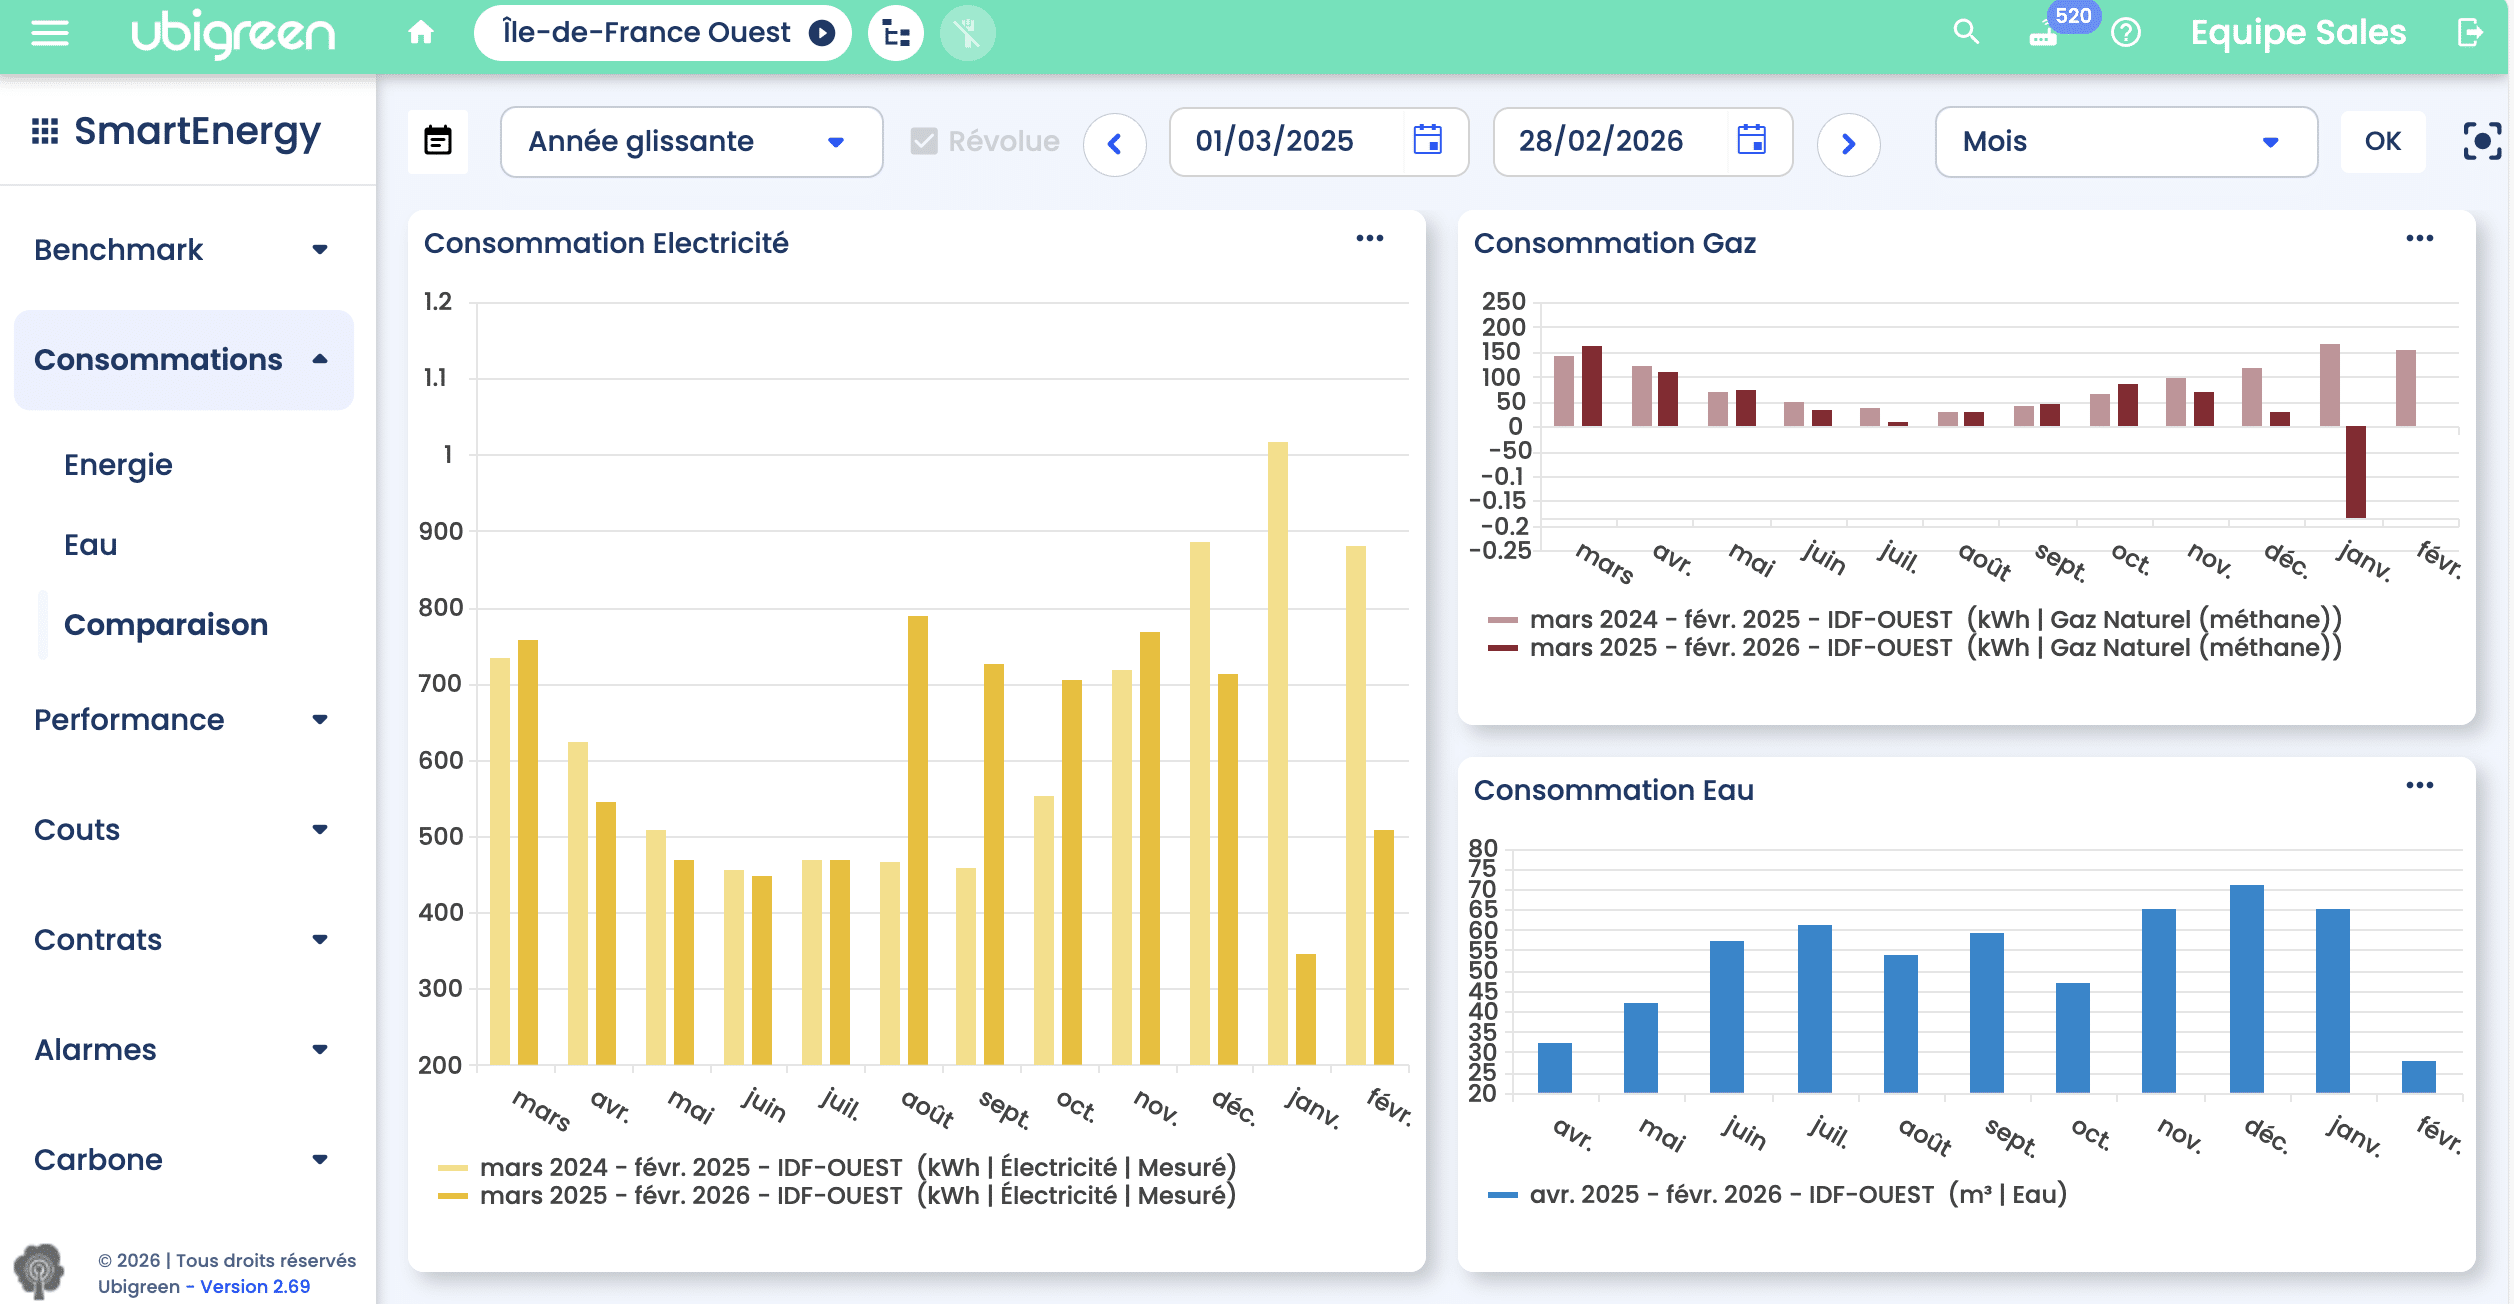Toggle mars 2024 electricity legend series
The image size is (2514, 1304).
tap(837, 1167)
